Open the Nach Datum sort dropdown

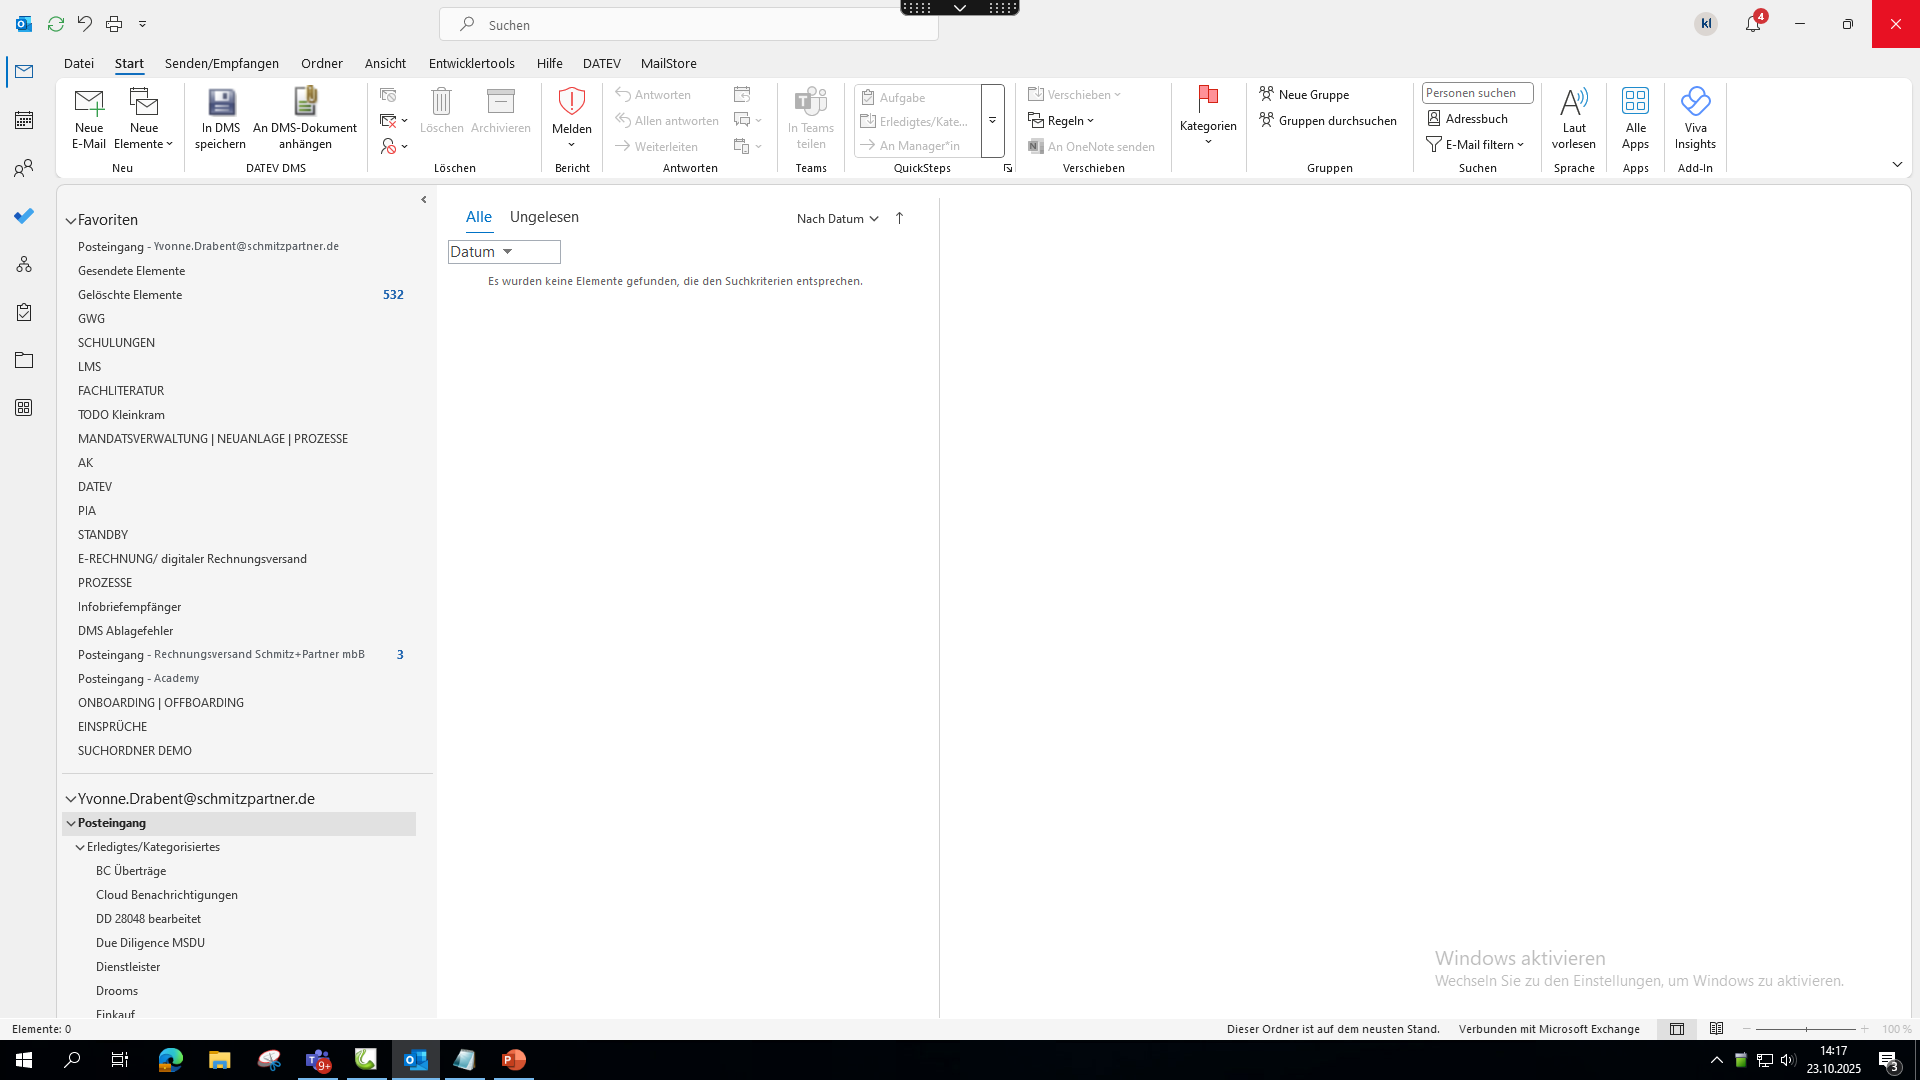[837, 218]
